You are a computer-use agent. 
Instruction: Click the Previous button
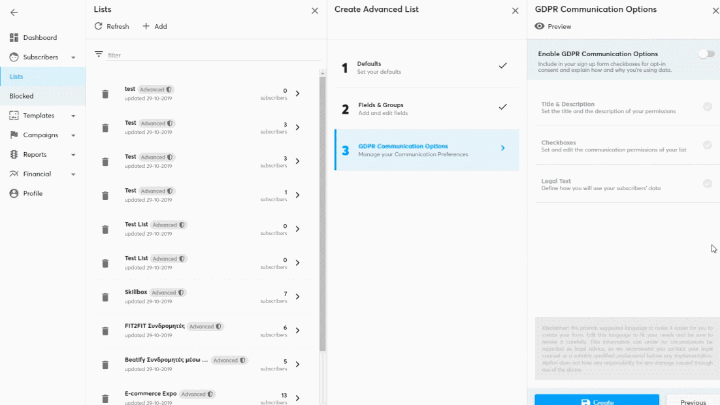point(693,401)
